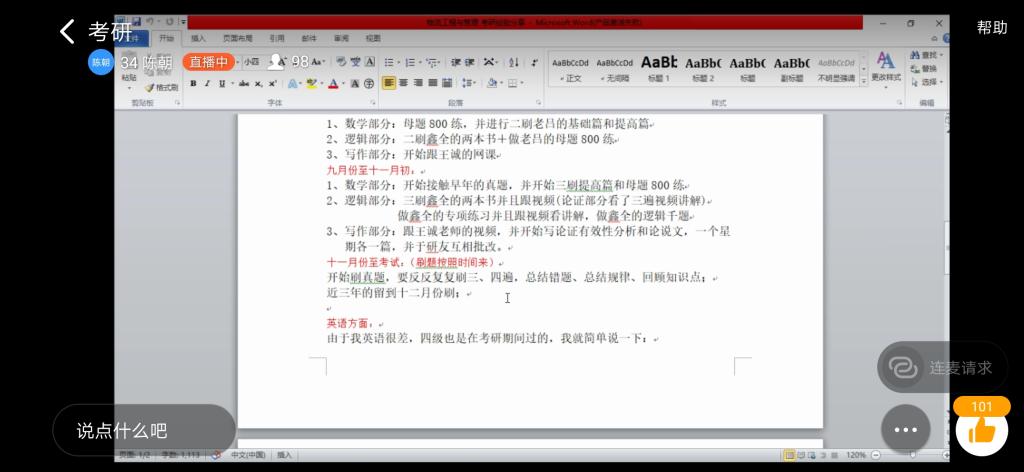1024x472 pixels.
Task: Click the center alignment icon
Action: click(x=403, y=84)
